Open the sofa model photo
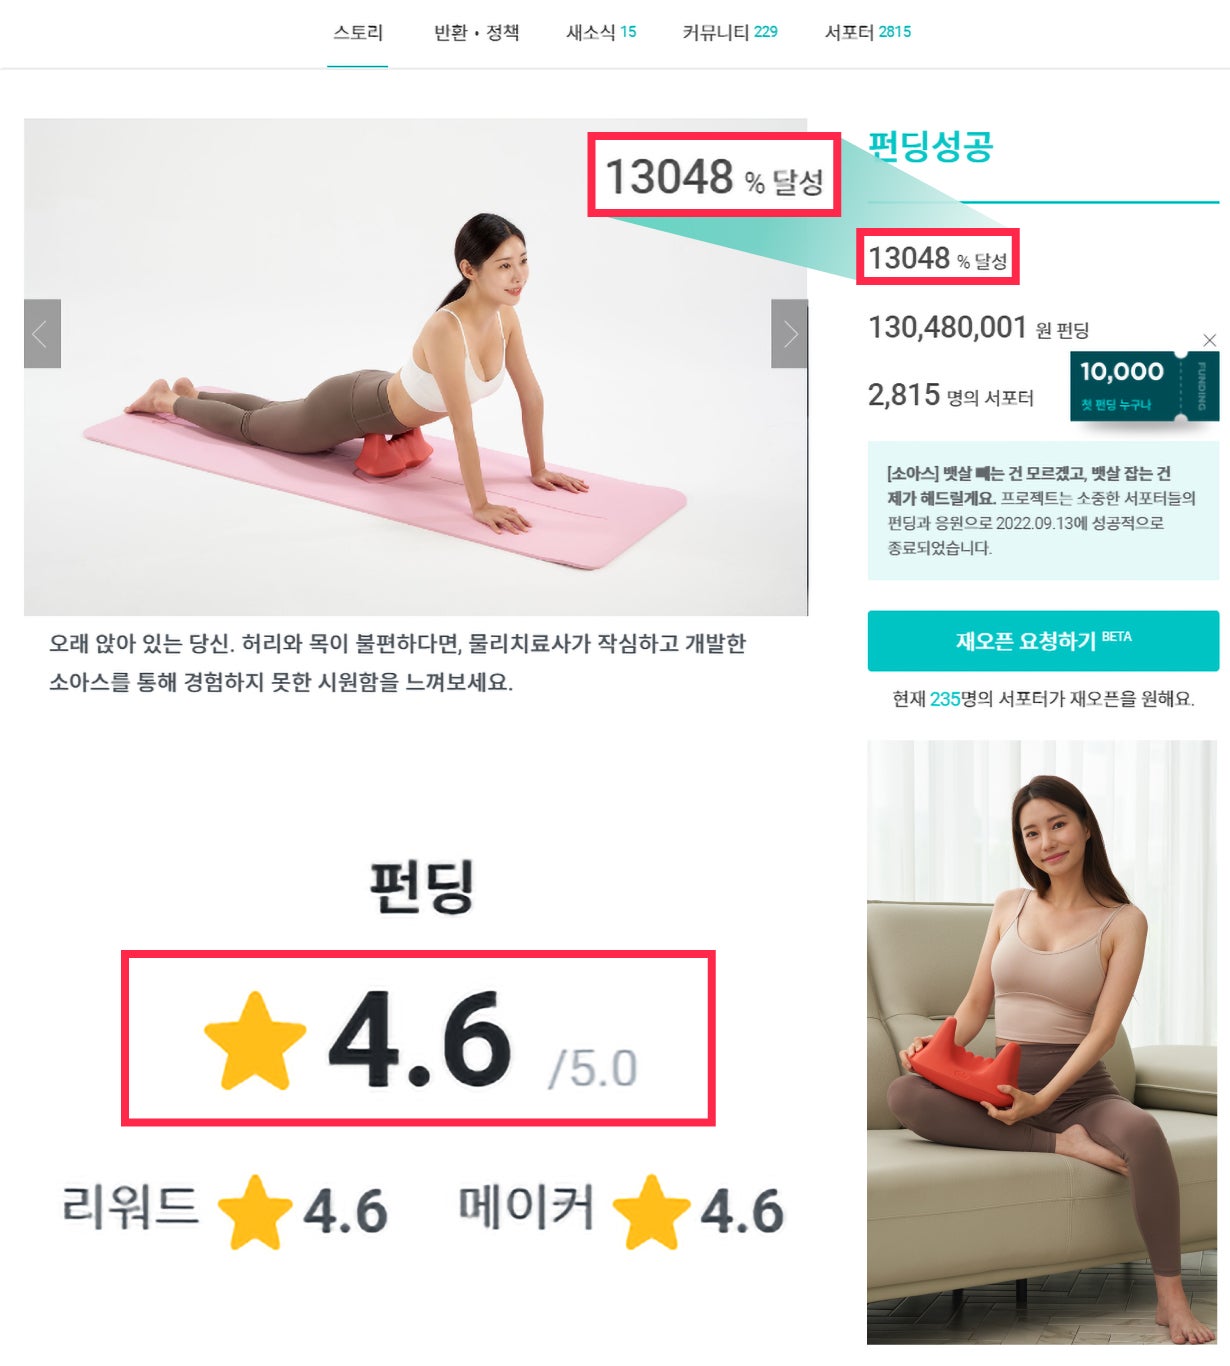Viewport: 1230px width, 1366px height. coord(1042,1042)
